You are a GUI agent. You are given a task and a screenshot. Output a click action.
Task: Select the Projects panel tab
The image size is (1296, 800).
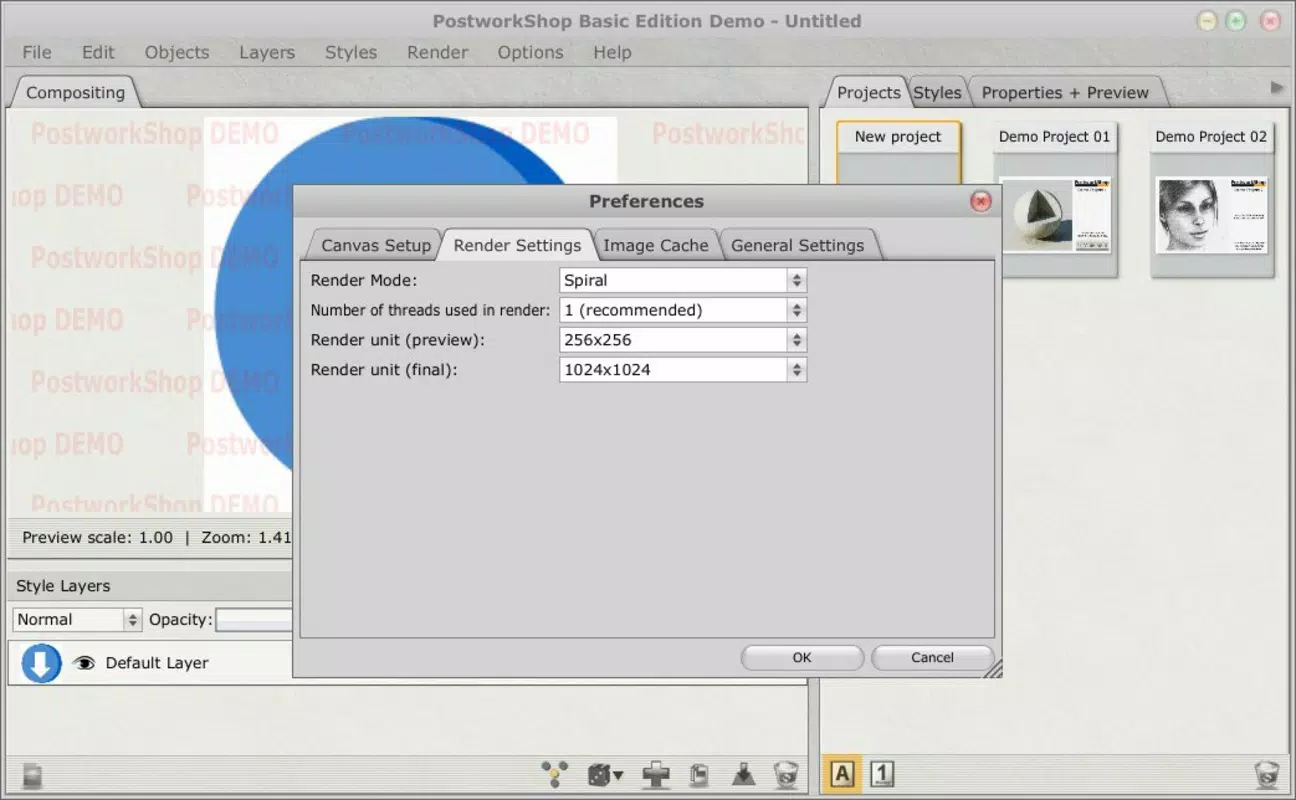click(x=868, y=92)
